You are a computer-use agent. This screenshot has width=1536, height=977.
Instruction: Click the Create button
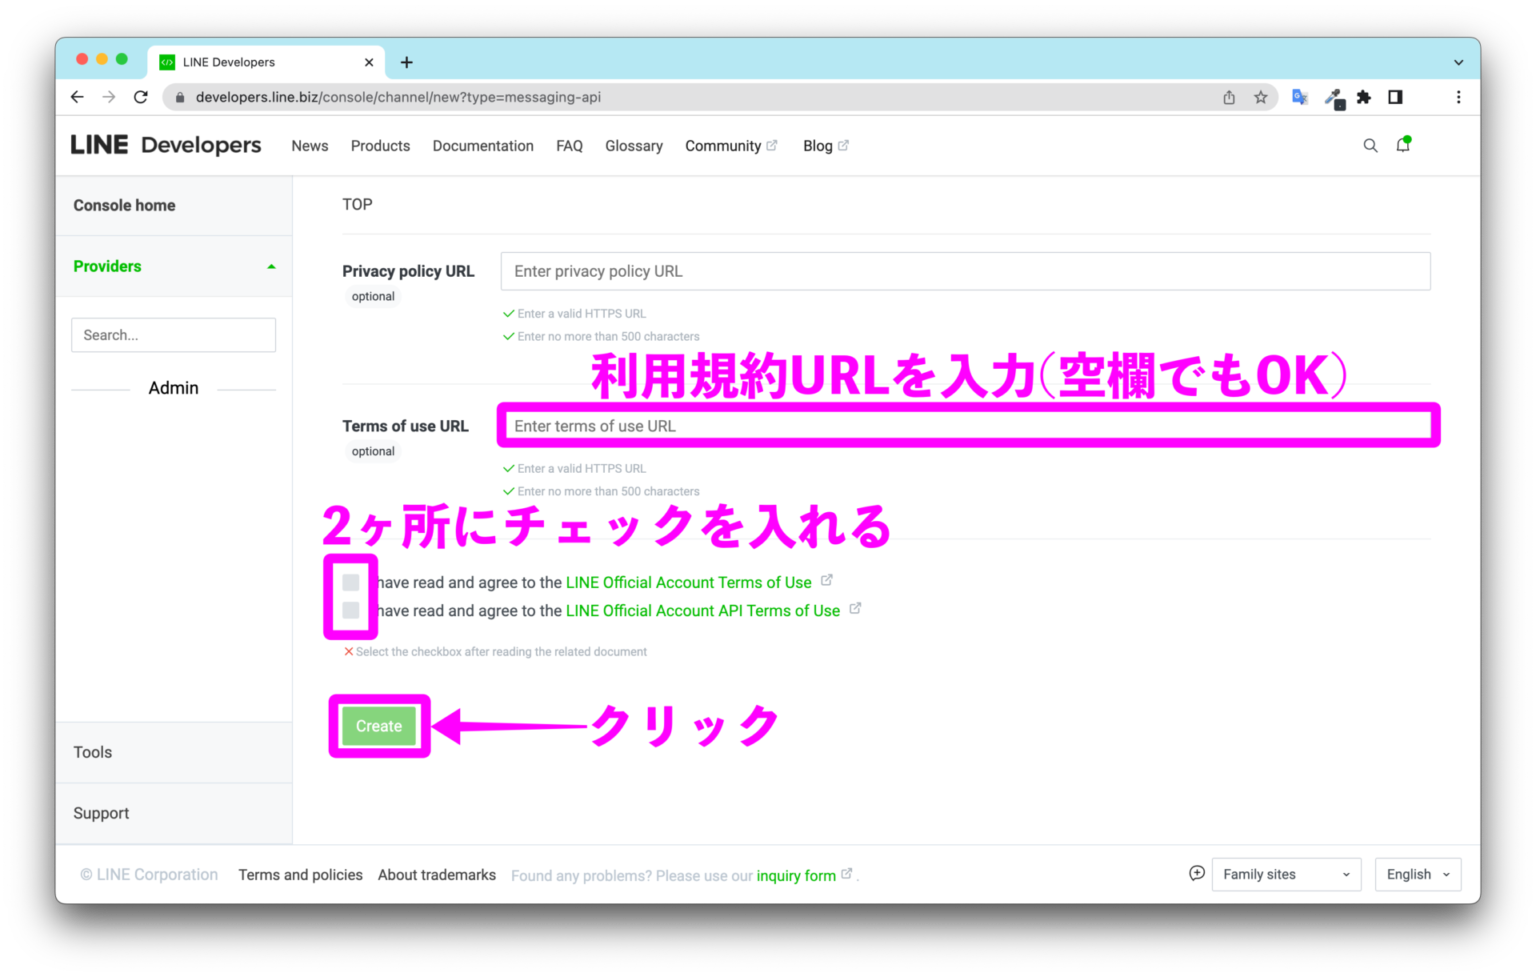378,726
